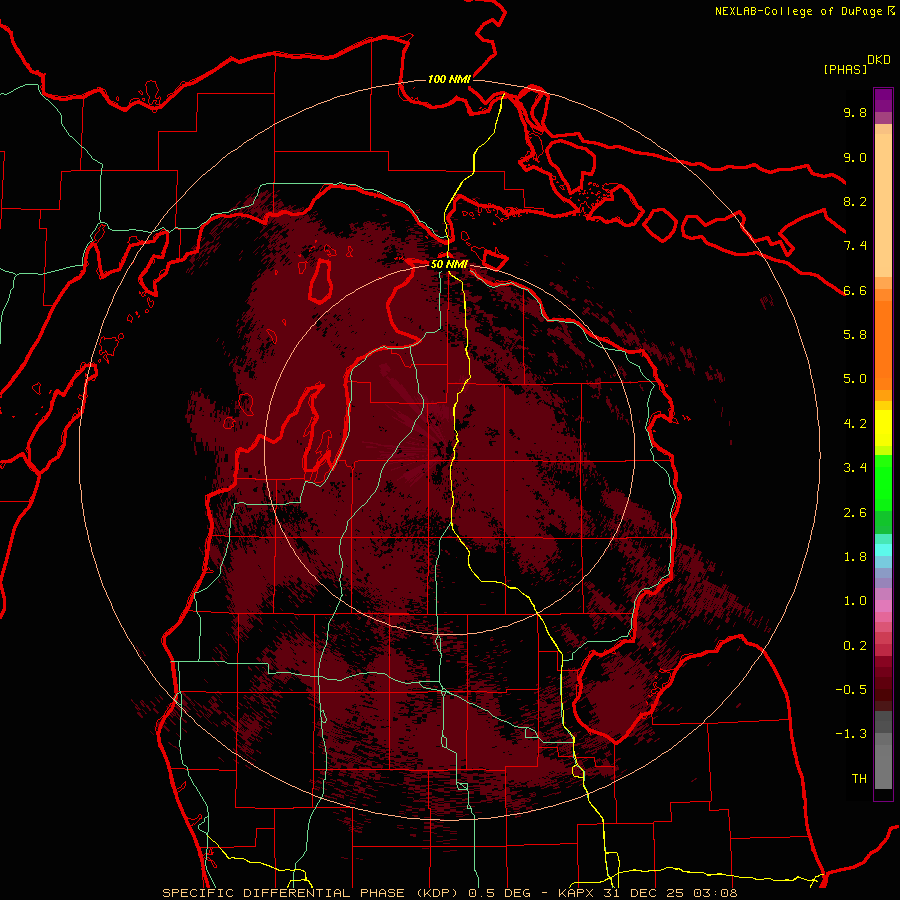This screenshot has width=900, height=900.
Task: Click the 2.6 value on color scale
Action: [855, 513]
